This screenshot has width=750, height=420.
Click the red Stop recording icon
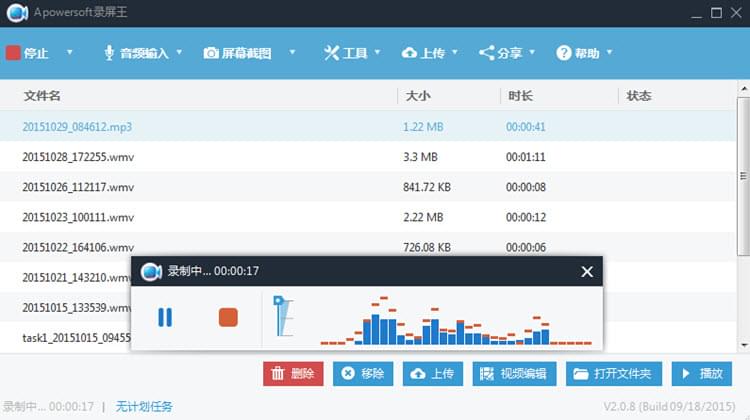[13, 53]
